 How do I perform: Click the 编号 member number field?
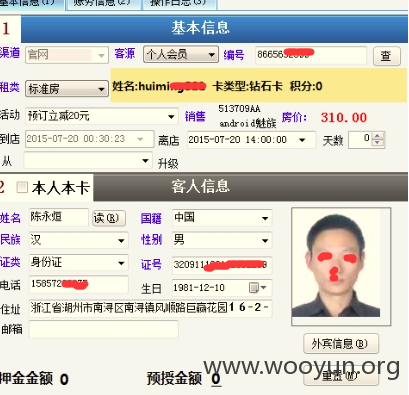311,55
